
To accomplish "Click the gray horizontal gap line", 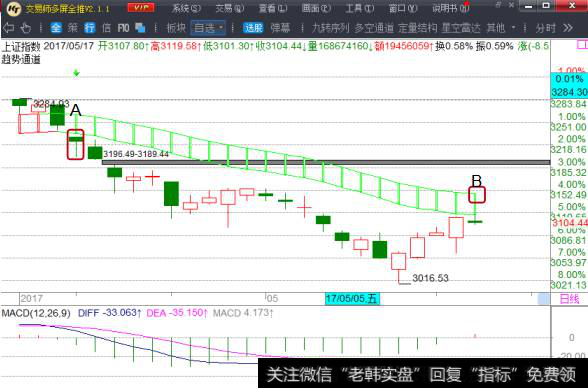I will pyautogui.click(x=326, y=162).
